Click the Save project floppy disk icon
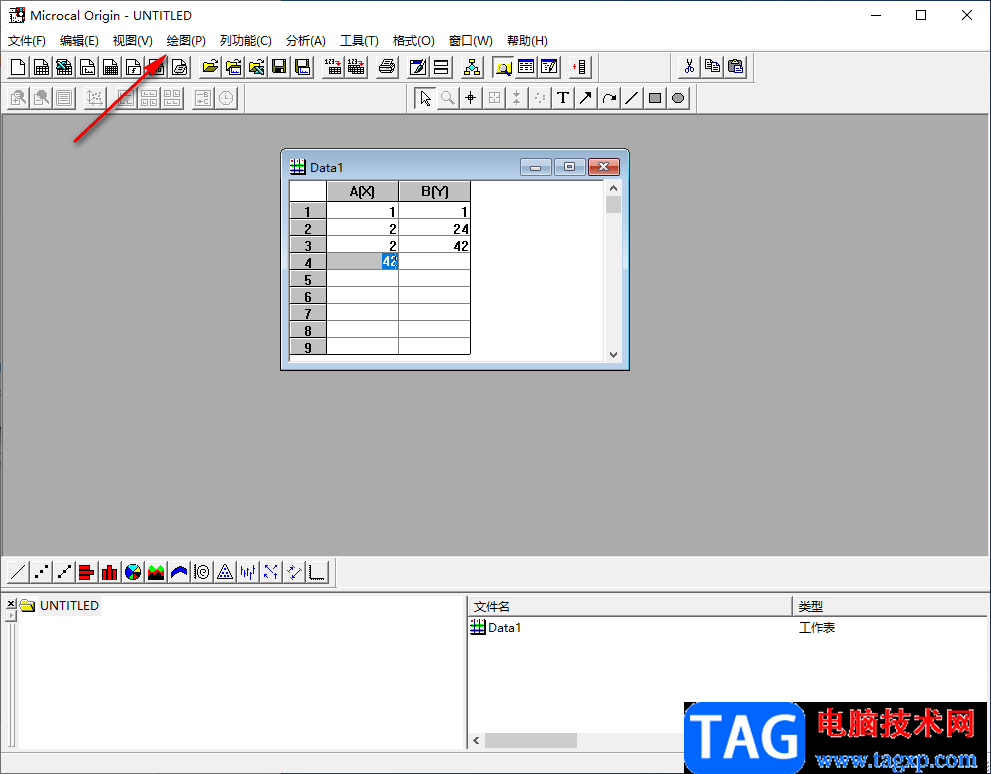Viewport: 991px width, 774px height. [279, 67]
